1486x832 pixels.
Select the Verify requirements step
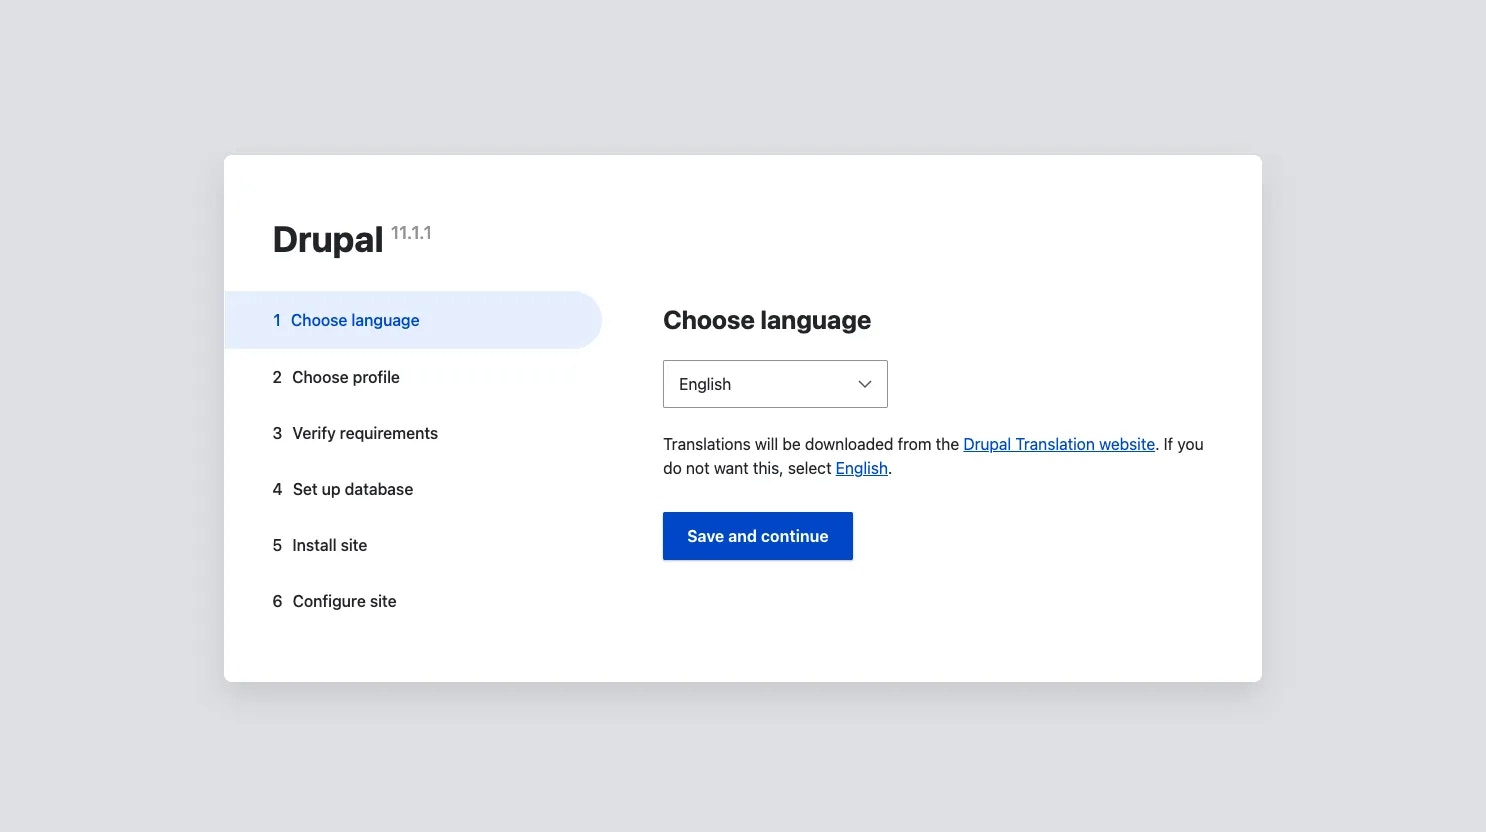click(x=355, y=433)
